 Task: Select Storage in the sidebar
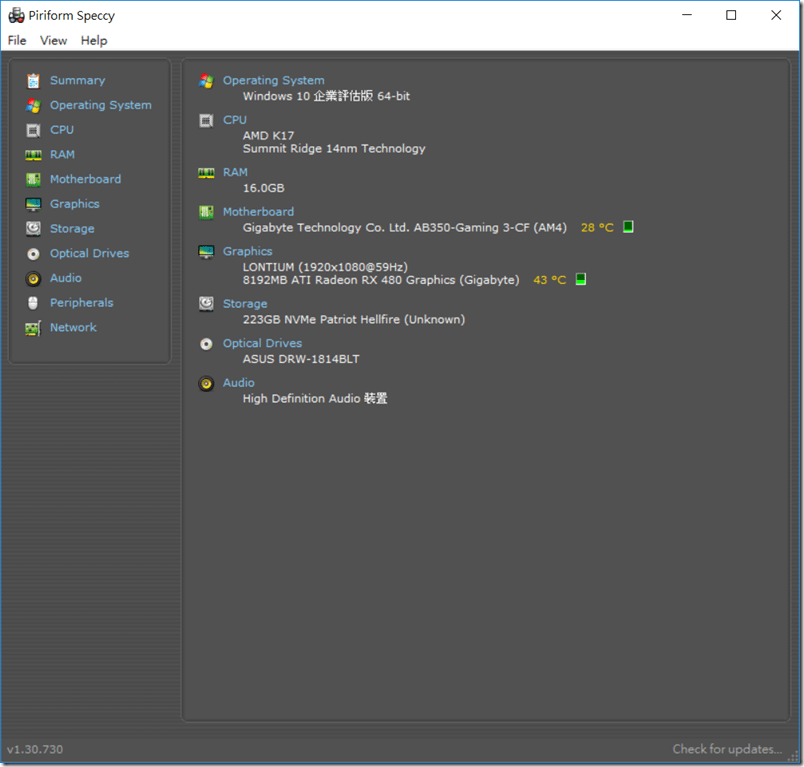(x=72, y=229)
